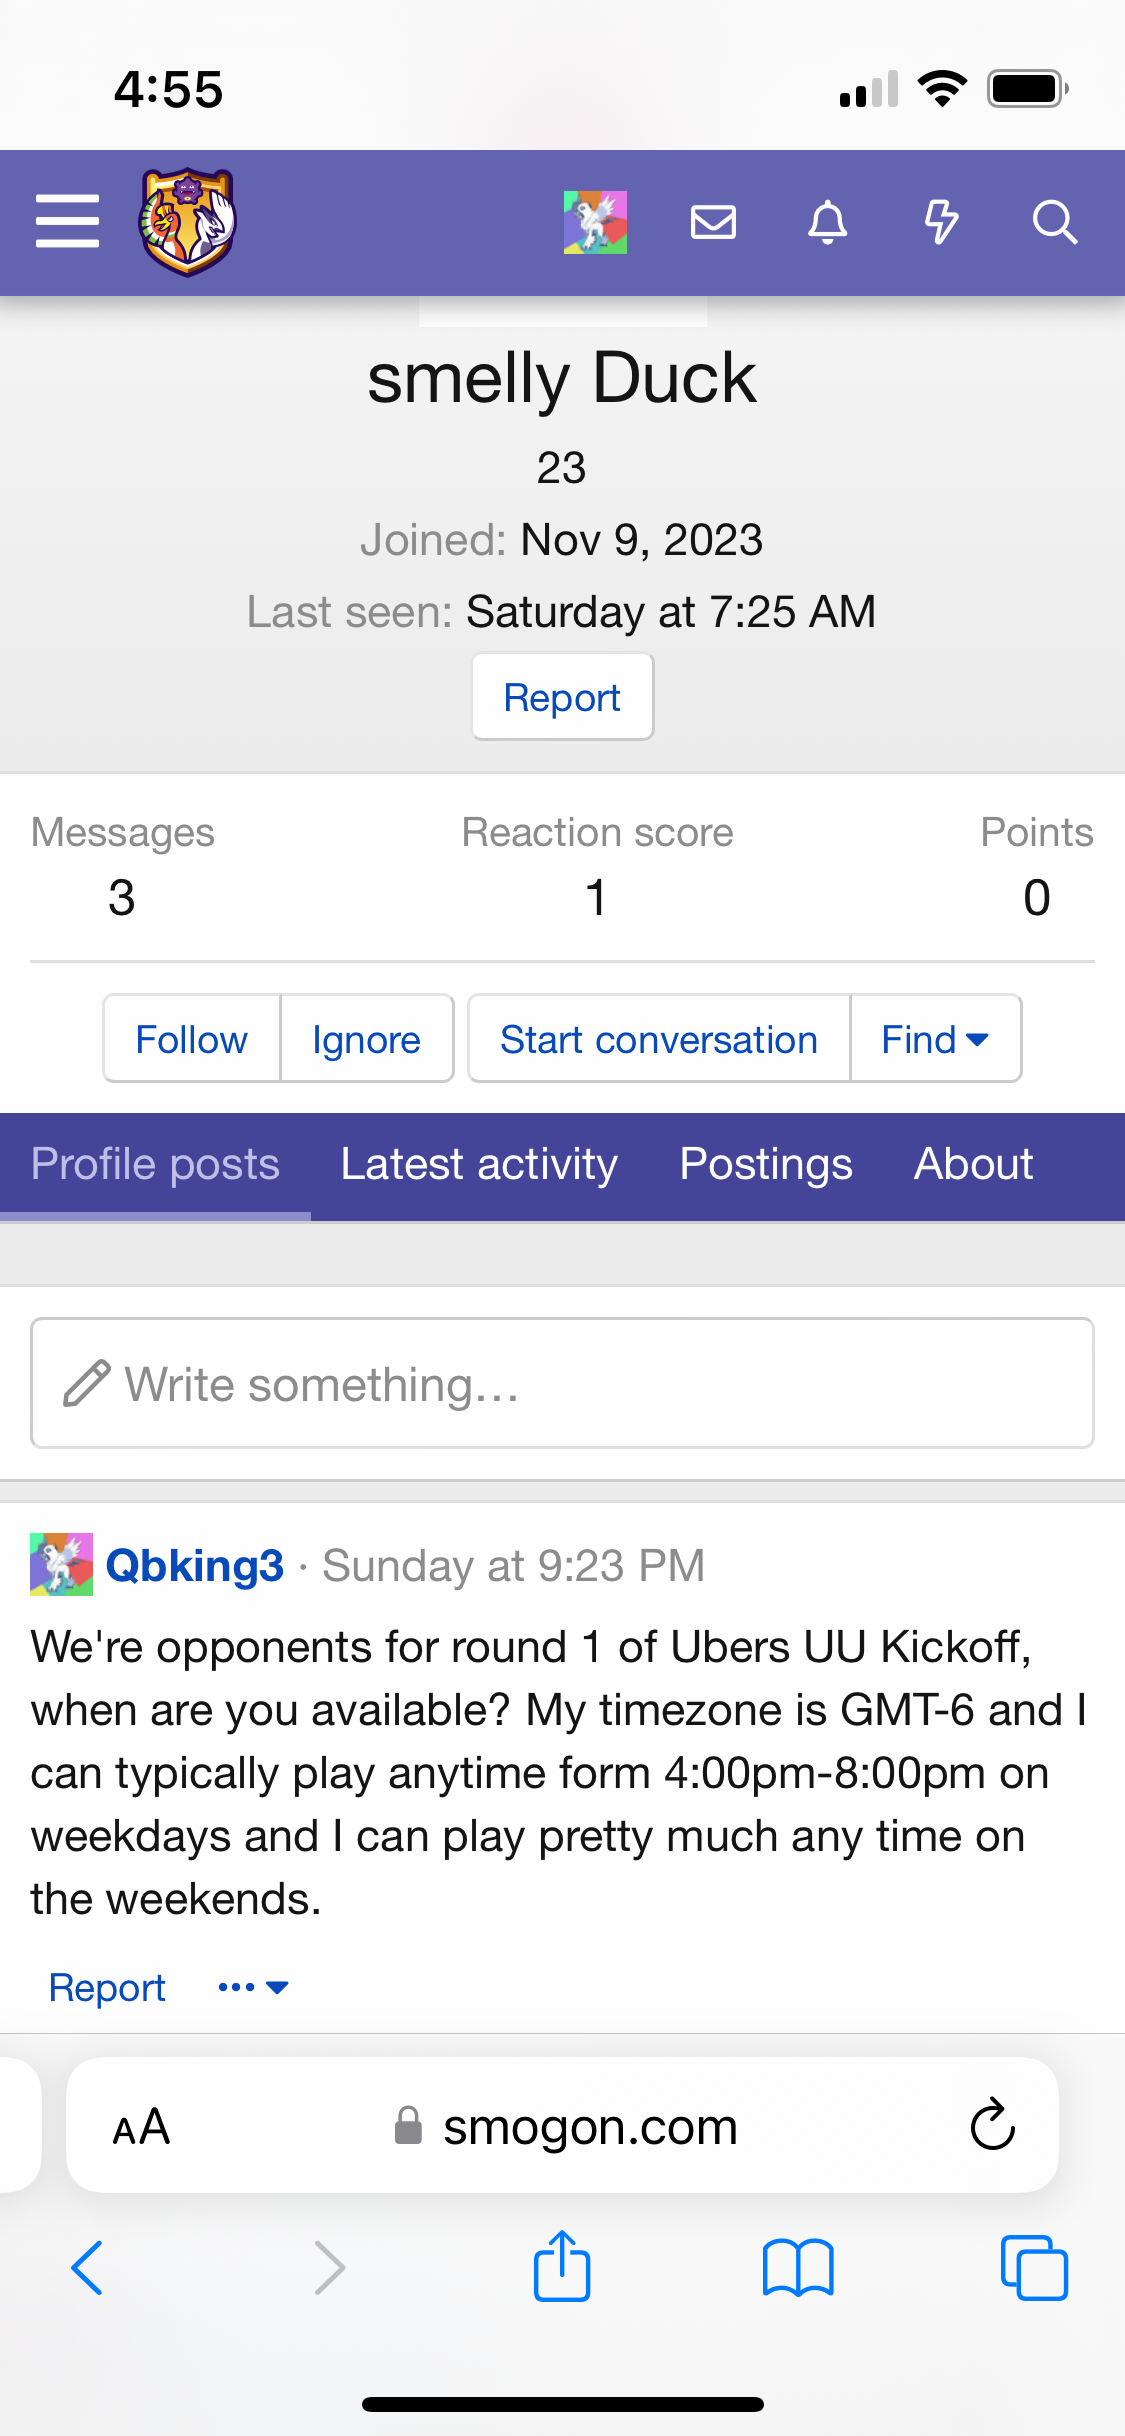The image size is (1125, 2436).
Task: Switch to the Postings tab
Action: (x=766, y=1165)
